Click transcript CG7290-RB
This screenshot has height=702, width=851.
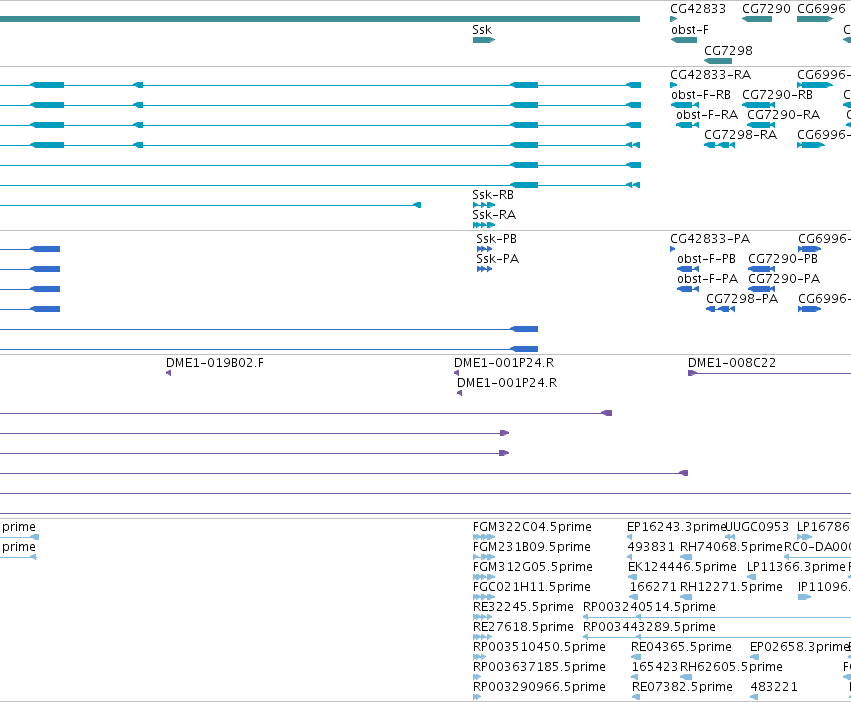tap(777, 95)
